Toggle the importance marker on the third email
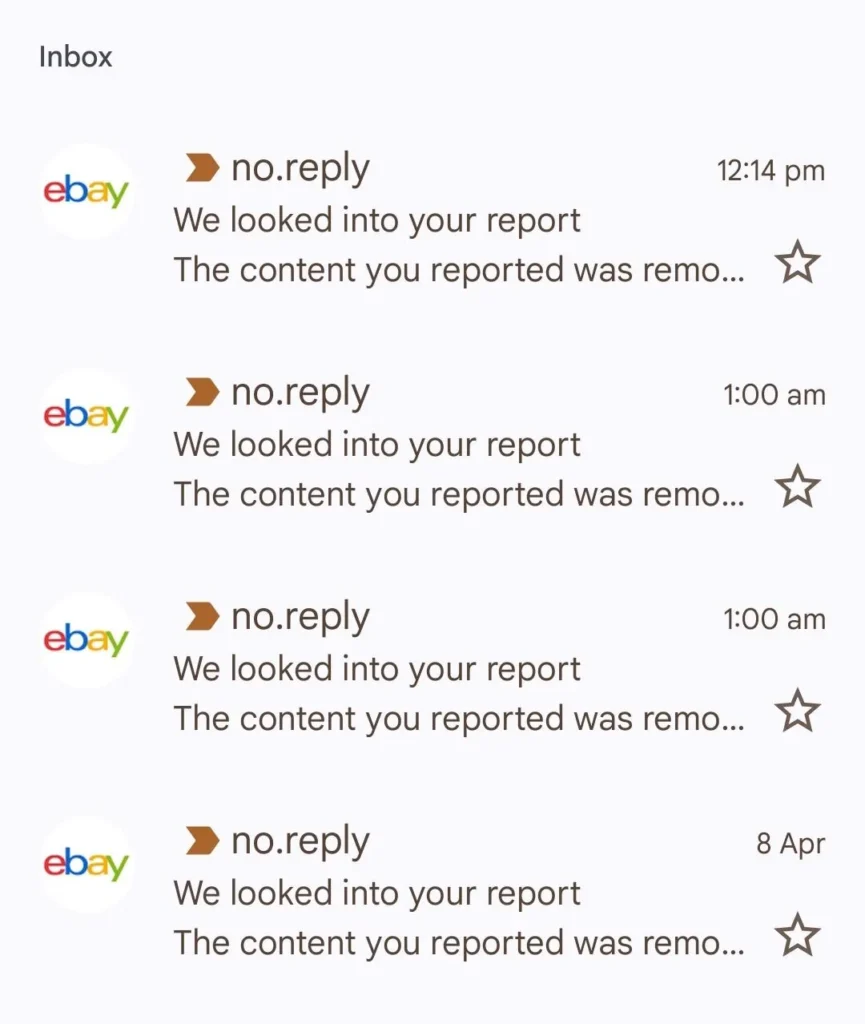The image size is (865, 1024). (202, 616)
